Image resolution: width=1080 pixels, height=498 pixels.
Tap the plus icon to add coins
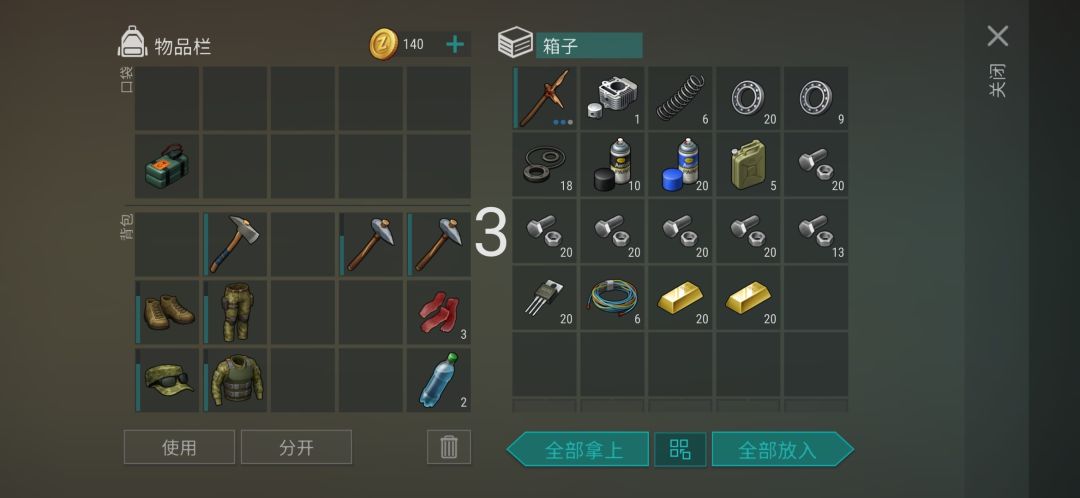coord(455,45)
